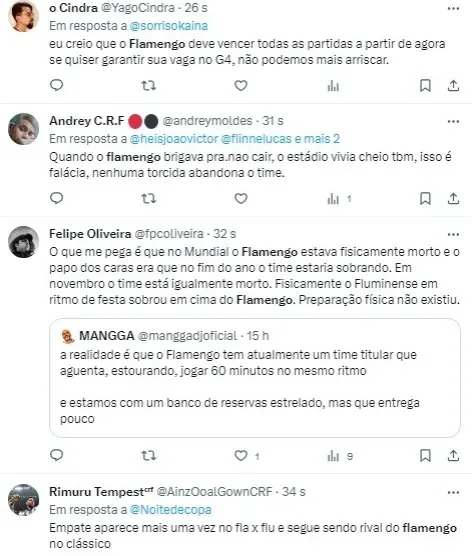The image size is (472, 556).
Task: Open the quoted MANGGA tweet
Action: (x=255, y=378)
